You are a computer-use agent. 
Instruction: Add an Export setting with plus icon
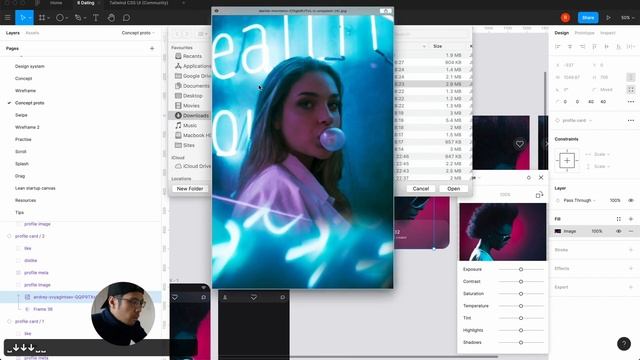(x=631, y=287)
